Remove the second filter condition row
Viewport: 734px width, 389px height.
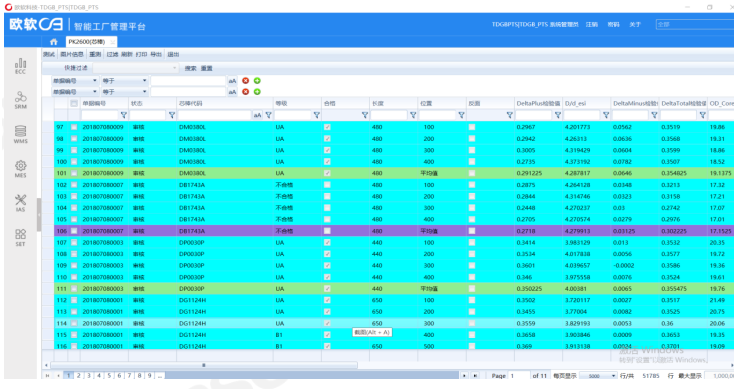245,92
